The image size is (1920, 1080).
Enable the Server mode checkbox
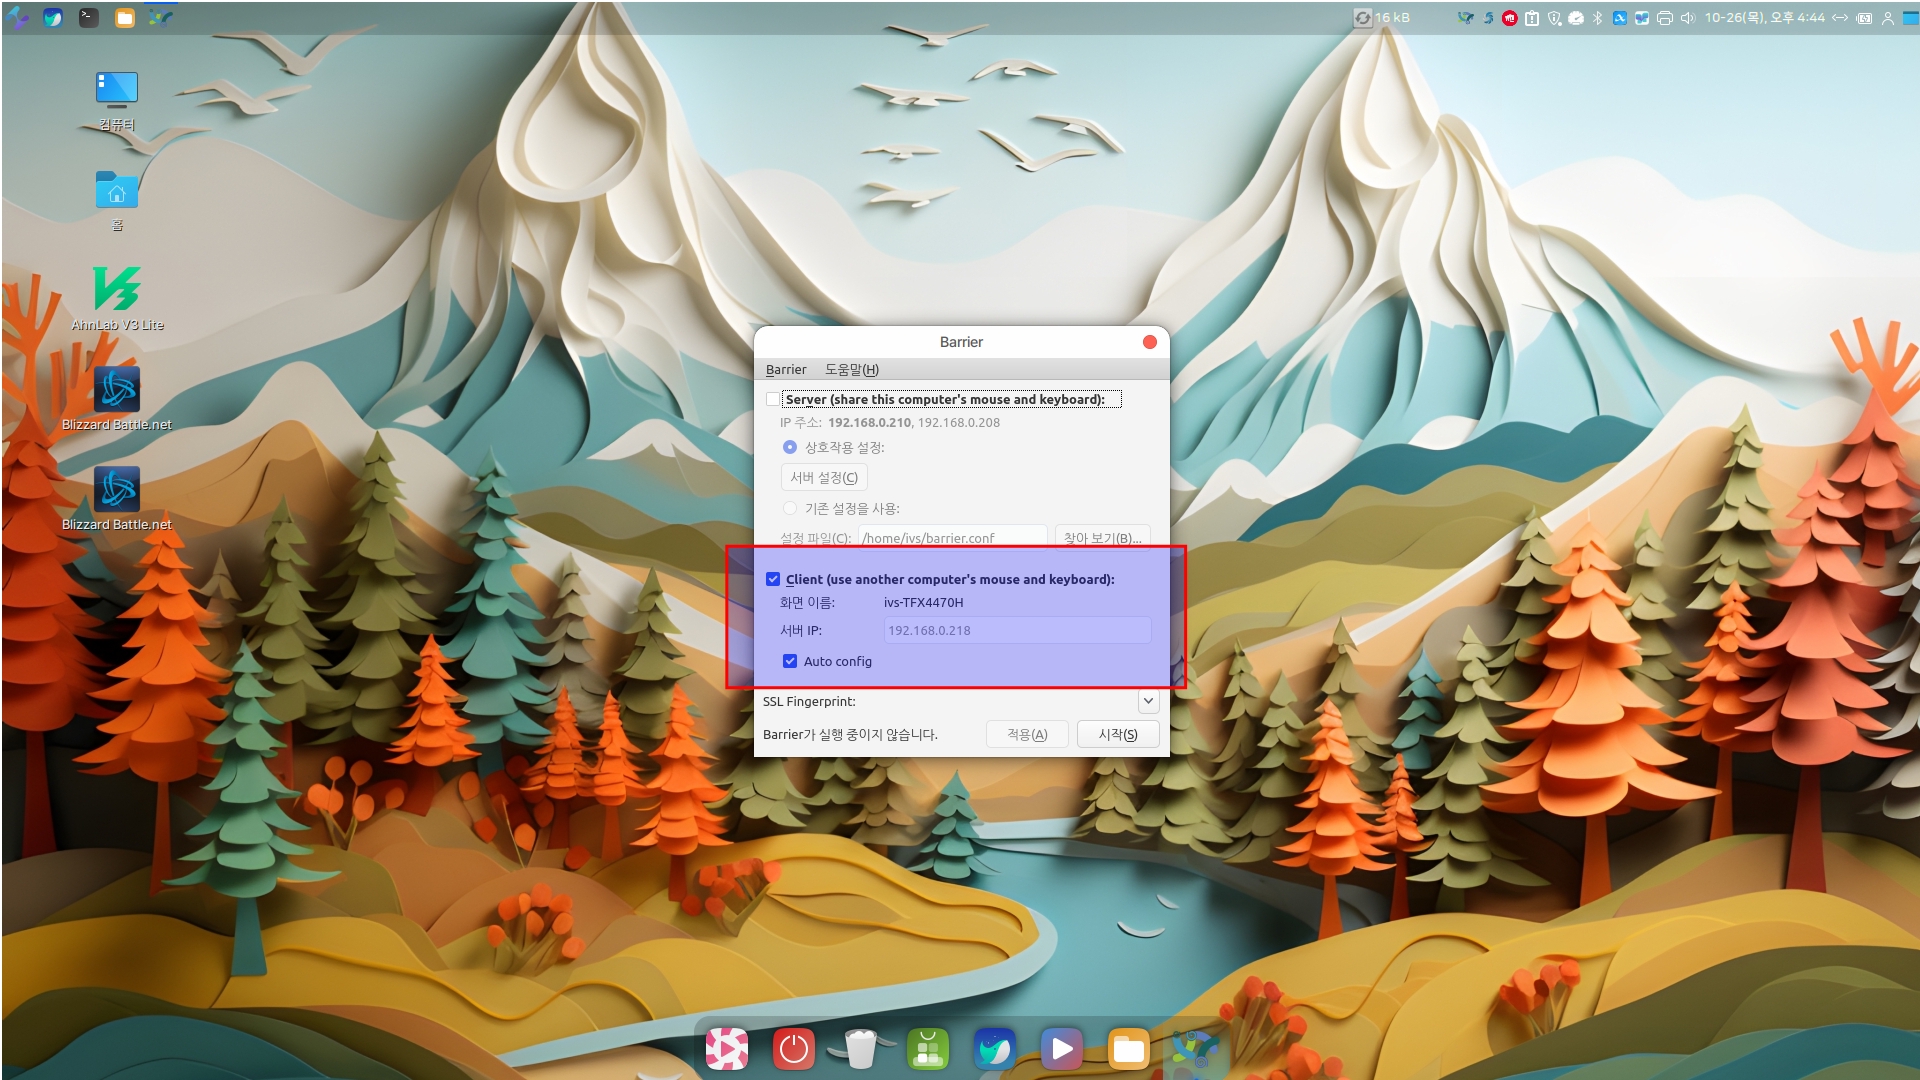pyautogui.click(x=772, y=399)
